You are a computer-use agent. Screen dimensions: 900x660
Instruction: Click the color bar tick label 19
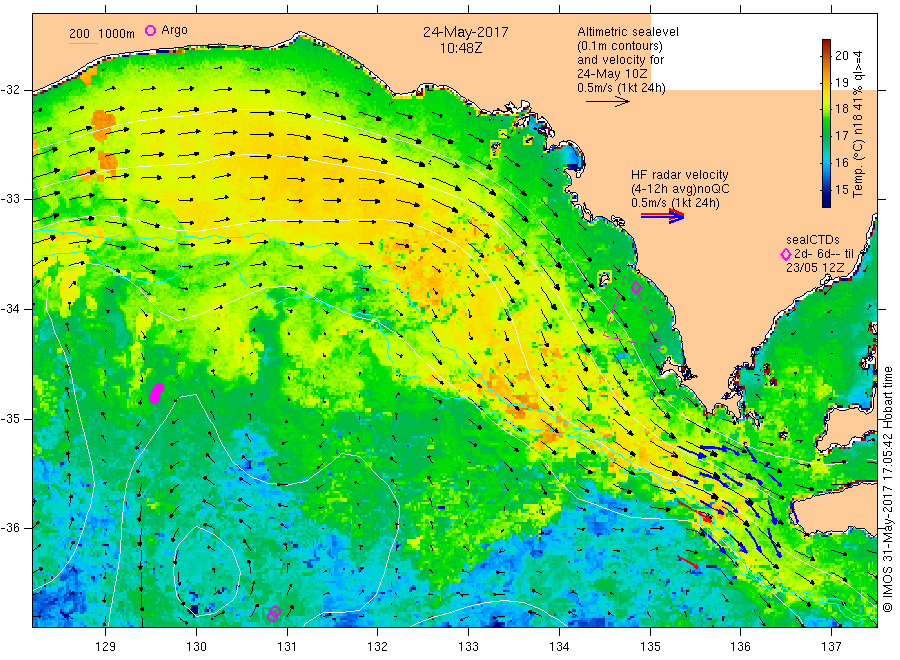tap(841, 83)
